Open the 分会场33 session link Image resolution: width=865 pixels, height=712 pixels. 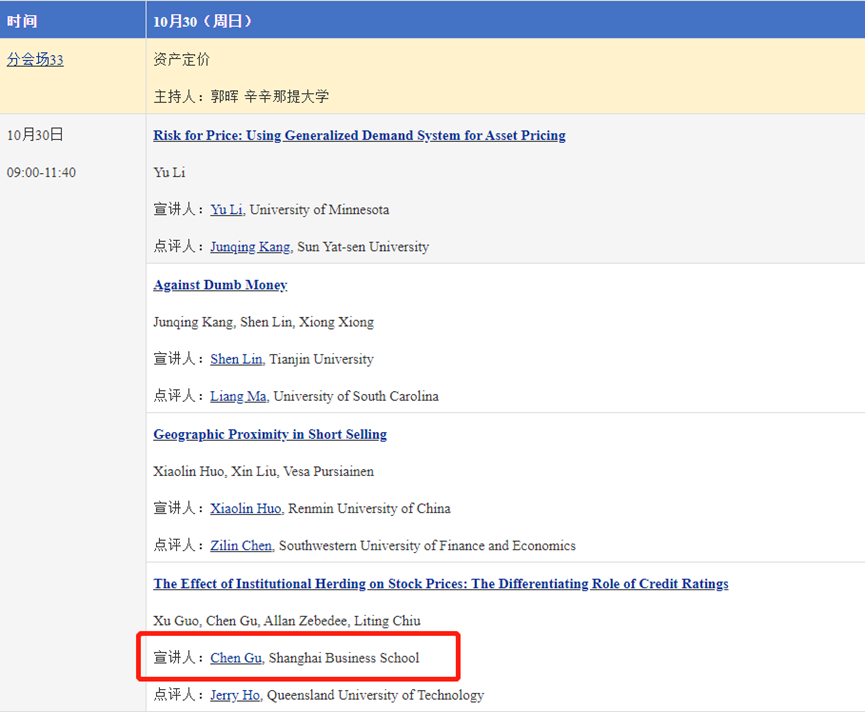pyautogui.click(x=35, y=59)
